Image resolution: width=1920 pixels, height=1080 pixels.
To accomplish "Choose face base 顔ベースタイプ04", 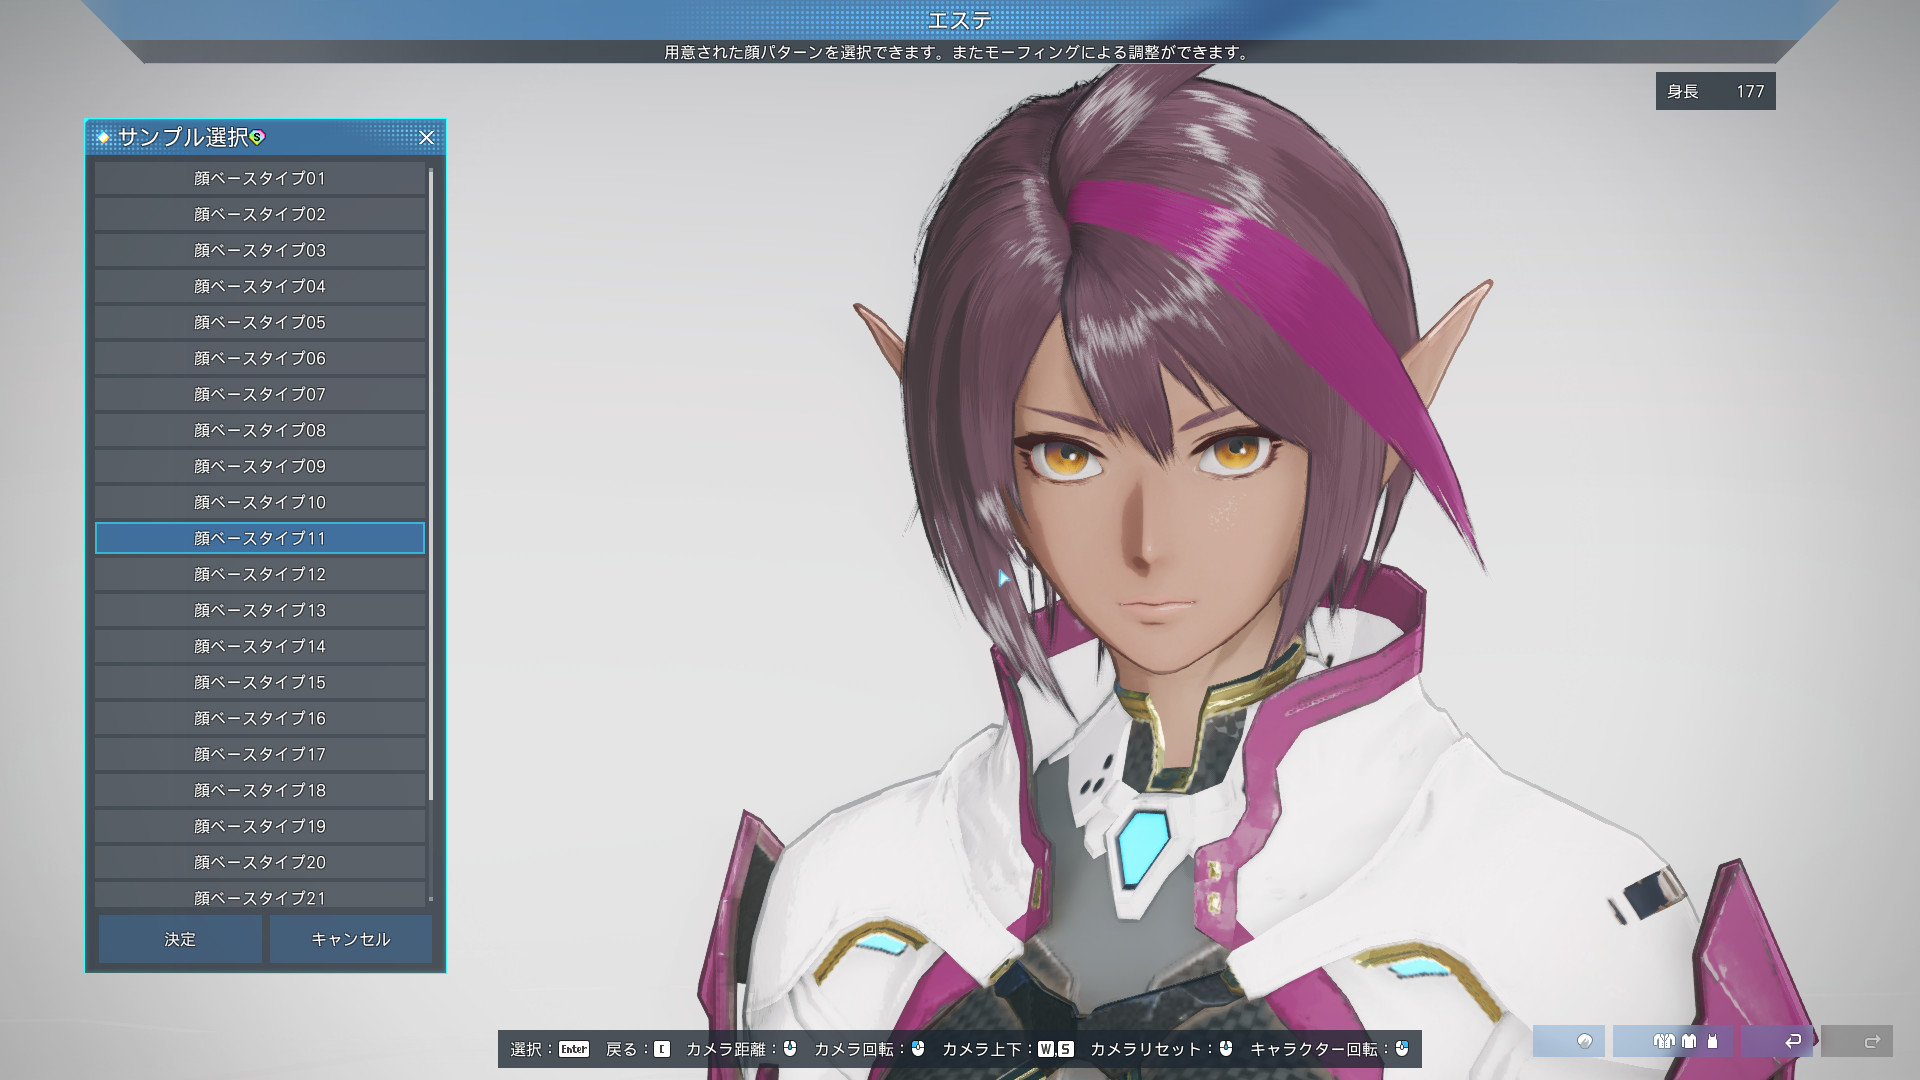I will [260, 286].
